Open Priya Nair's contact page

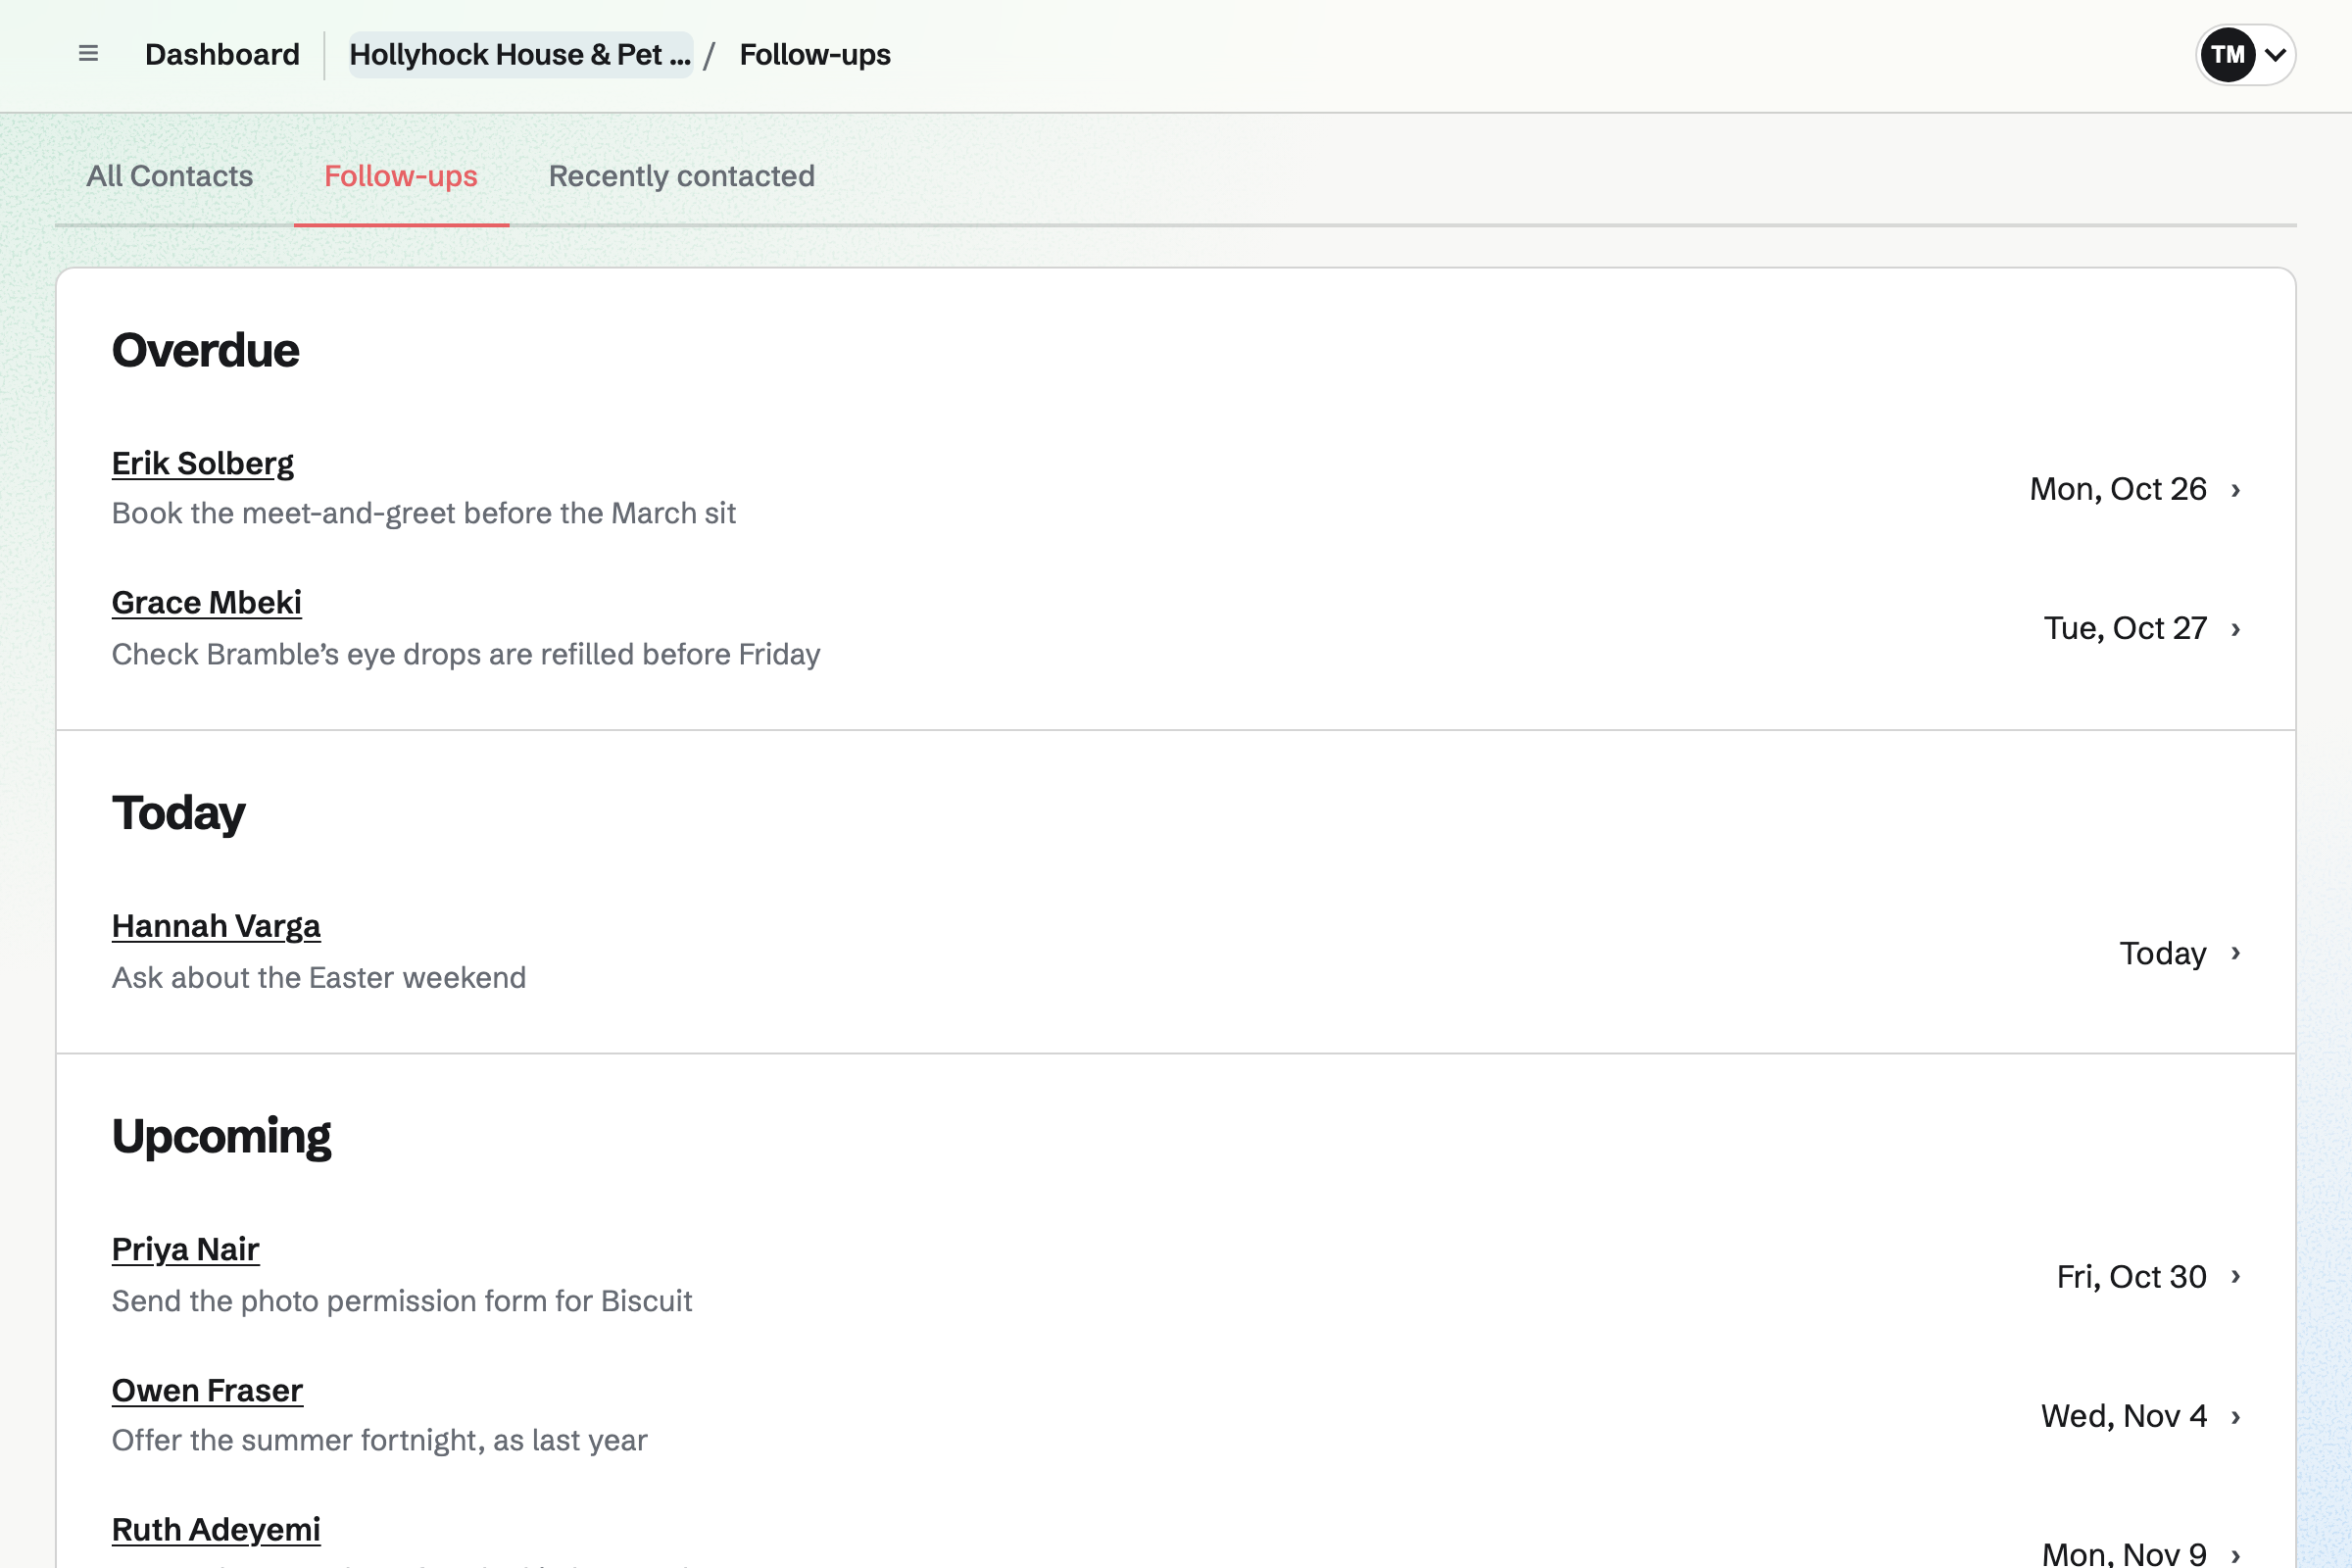coord(186,1249)
